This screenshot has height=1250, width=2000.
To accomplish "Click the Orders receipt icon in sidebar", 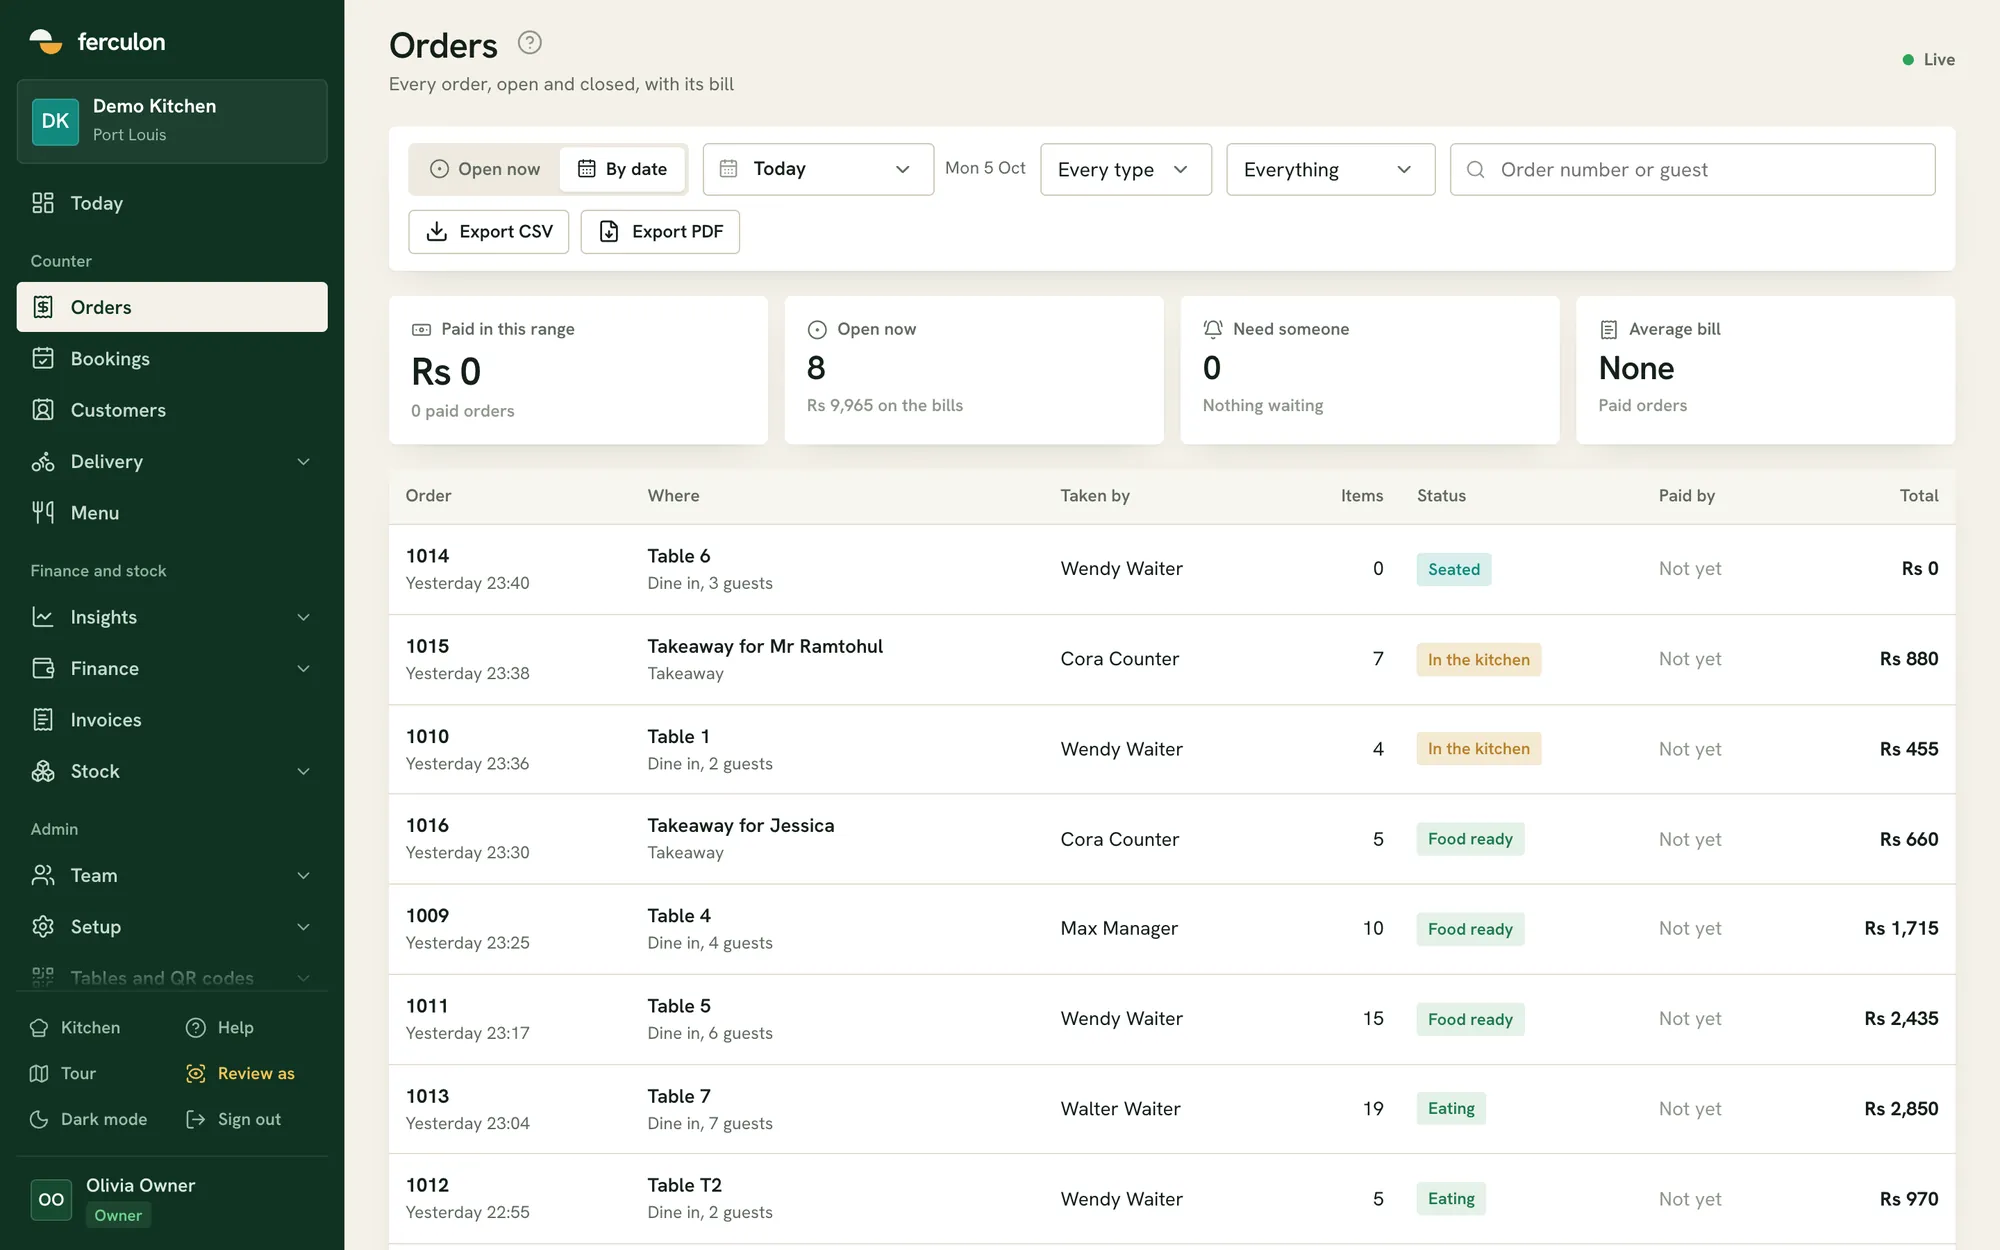I will click(x=43, y=307).
